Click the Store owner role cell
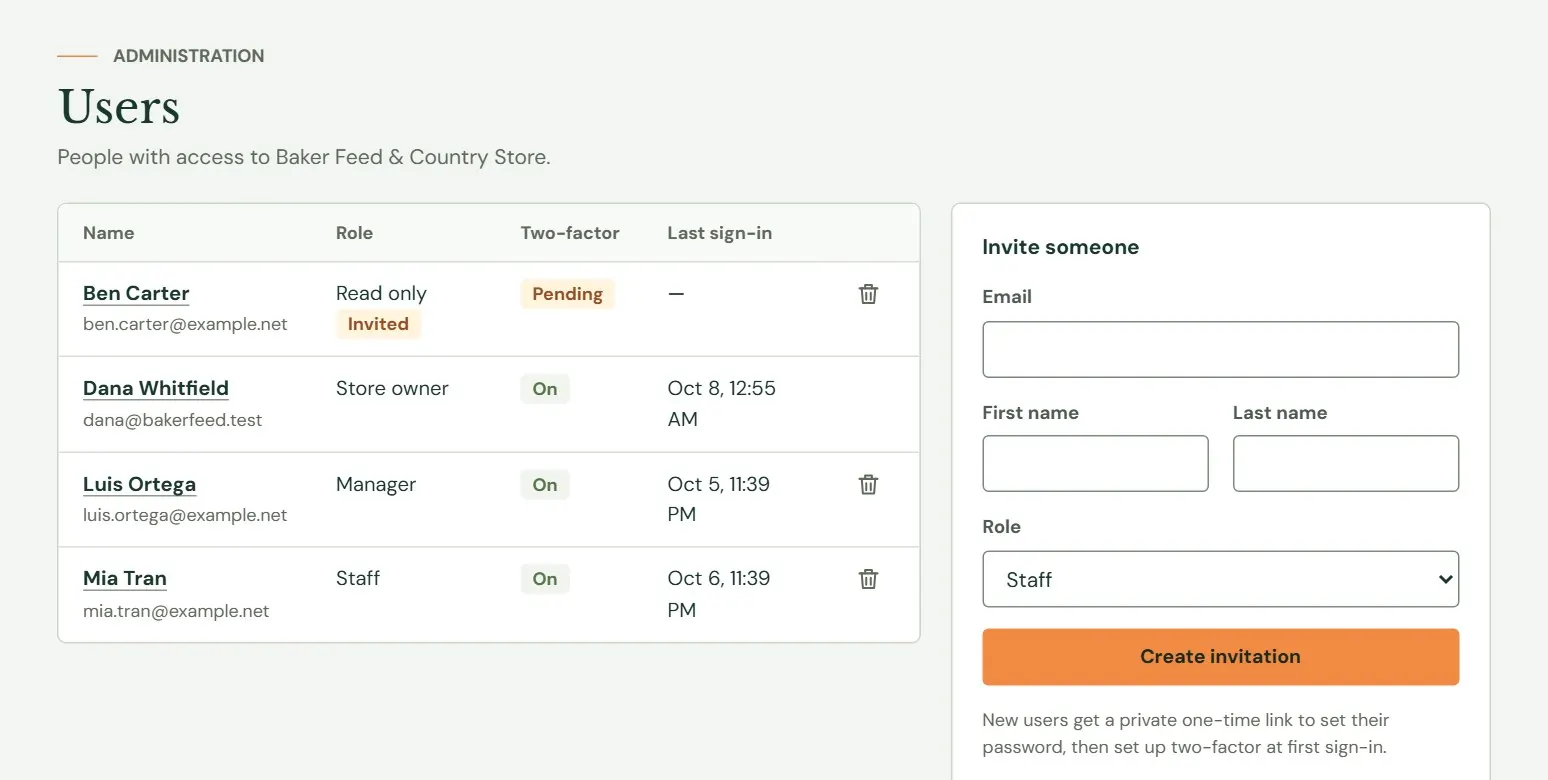This screenshot has height=780, width=1548. (x=392, y=388)
